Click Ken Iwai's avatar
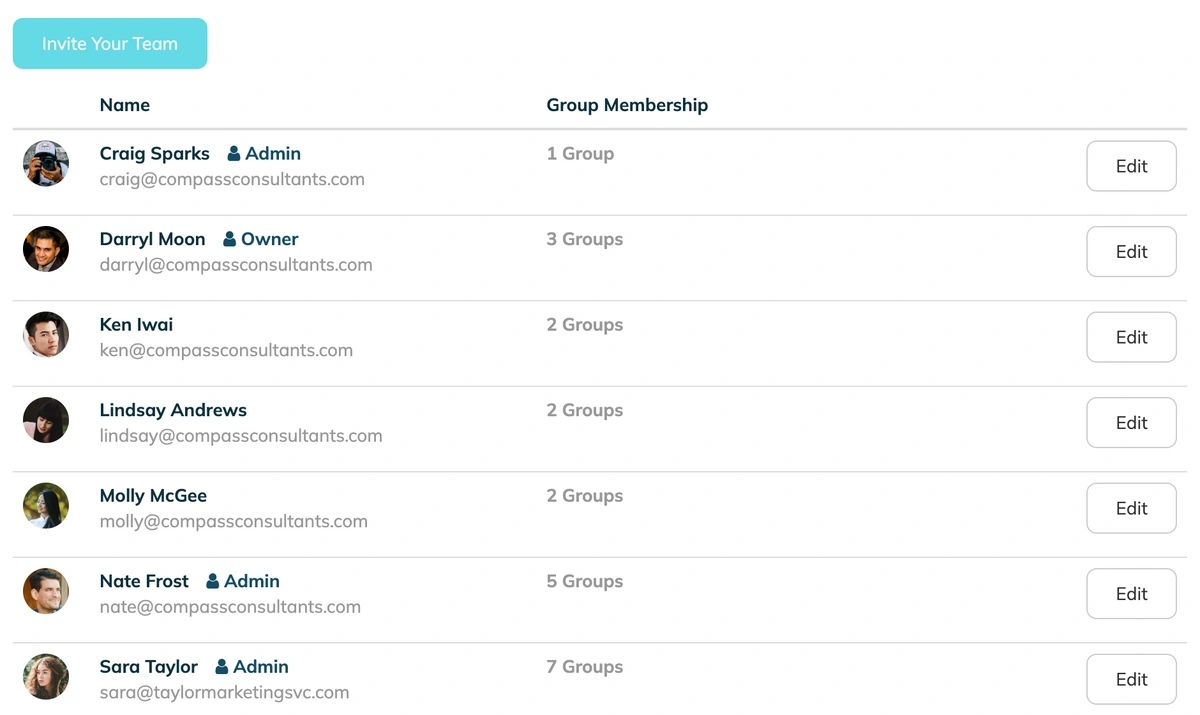The width and height of the screenshot is (1200, 715). click(x=46, y=334)
